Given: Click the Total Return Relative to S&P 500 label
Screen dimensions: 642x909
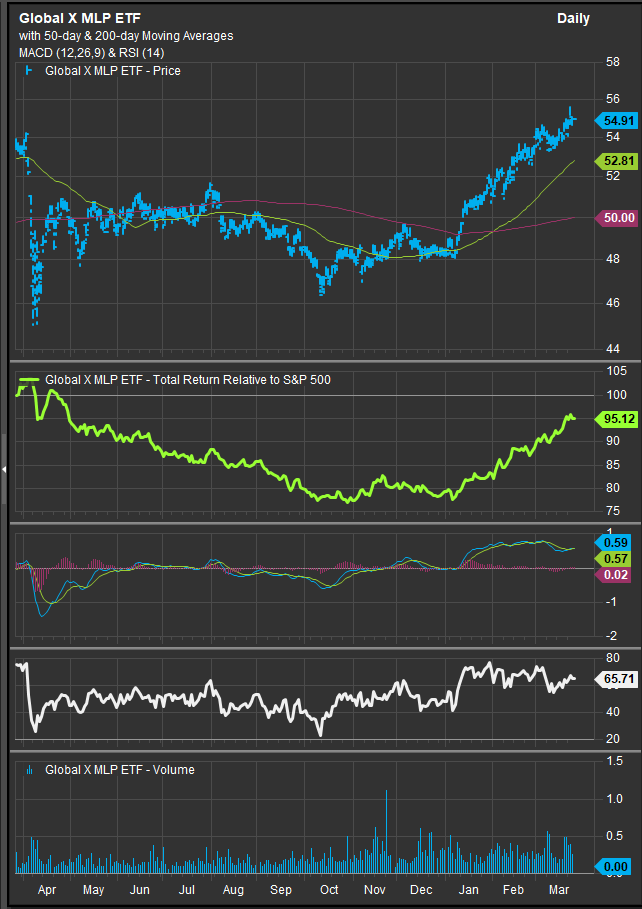Looking at the screenshot, I should point(188,380).
